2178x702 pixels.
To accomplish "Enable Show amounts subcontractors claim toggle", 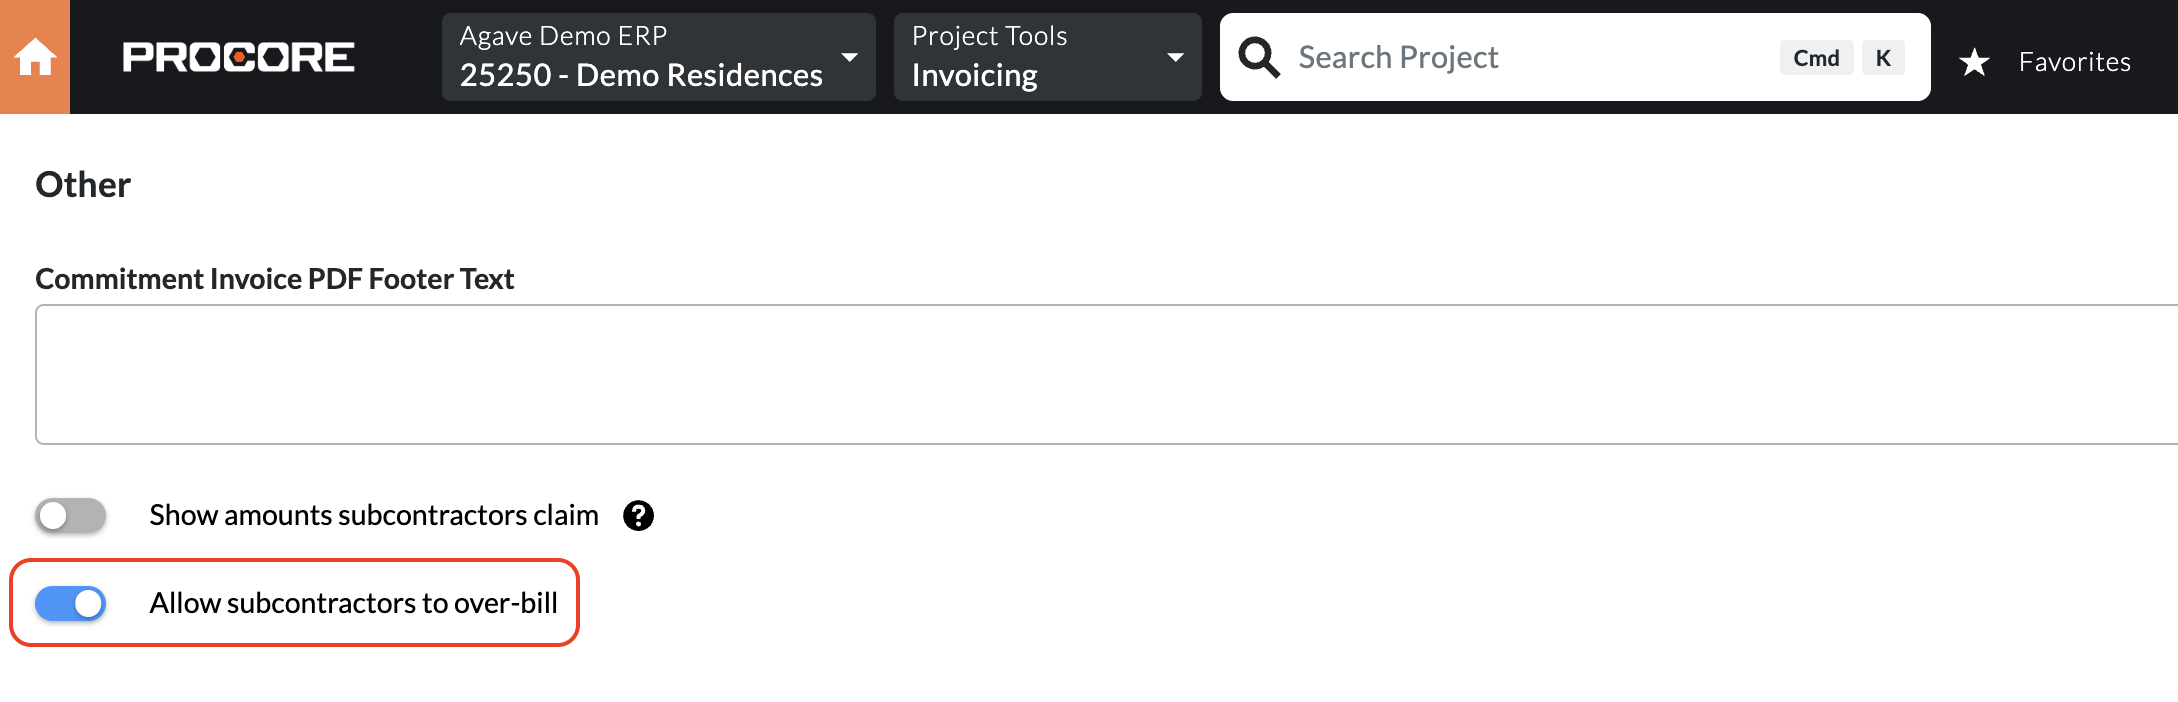I will coord(71,516).
